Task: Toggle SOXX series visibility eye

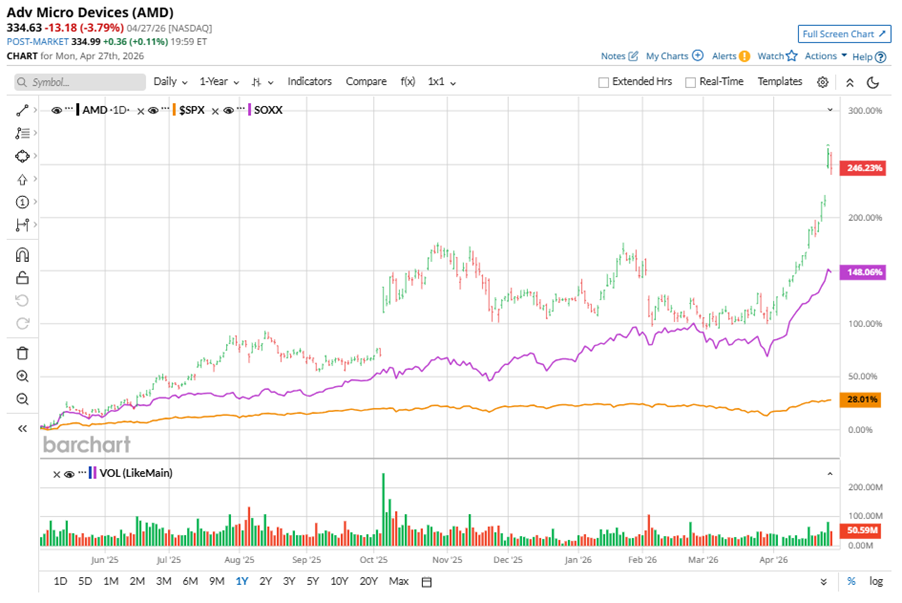Action: (228, 110)
